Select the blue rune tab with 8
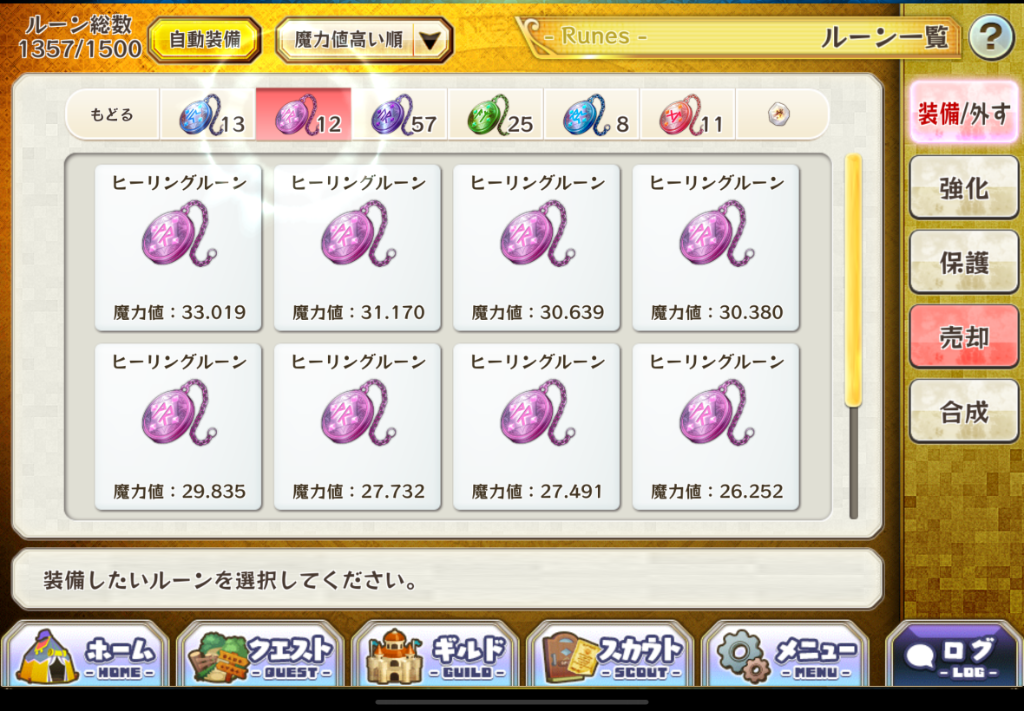Image resolution: width=1024 pixels, height=711 pixels. [x=592, y=115]
